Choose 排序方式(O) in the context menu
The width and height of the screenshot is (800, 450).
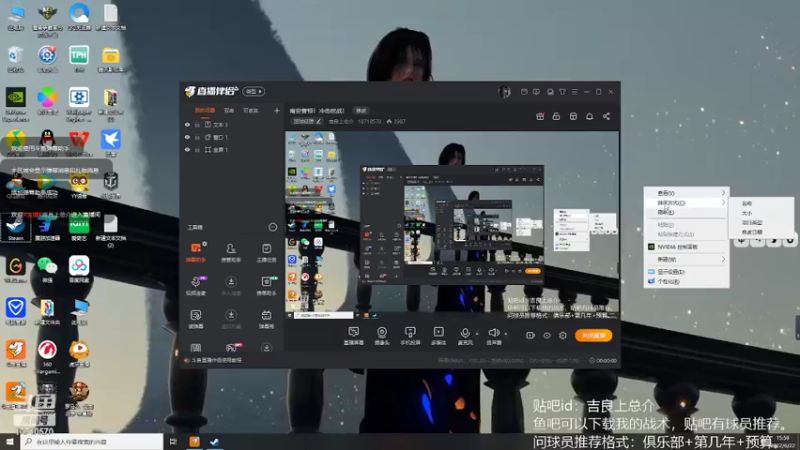pyautogui.click(x=686, y=203)
